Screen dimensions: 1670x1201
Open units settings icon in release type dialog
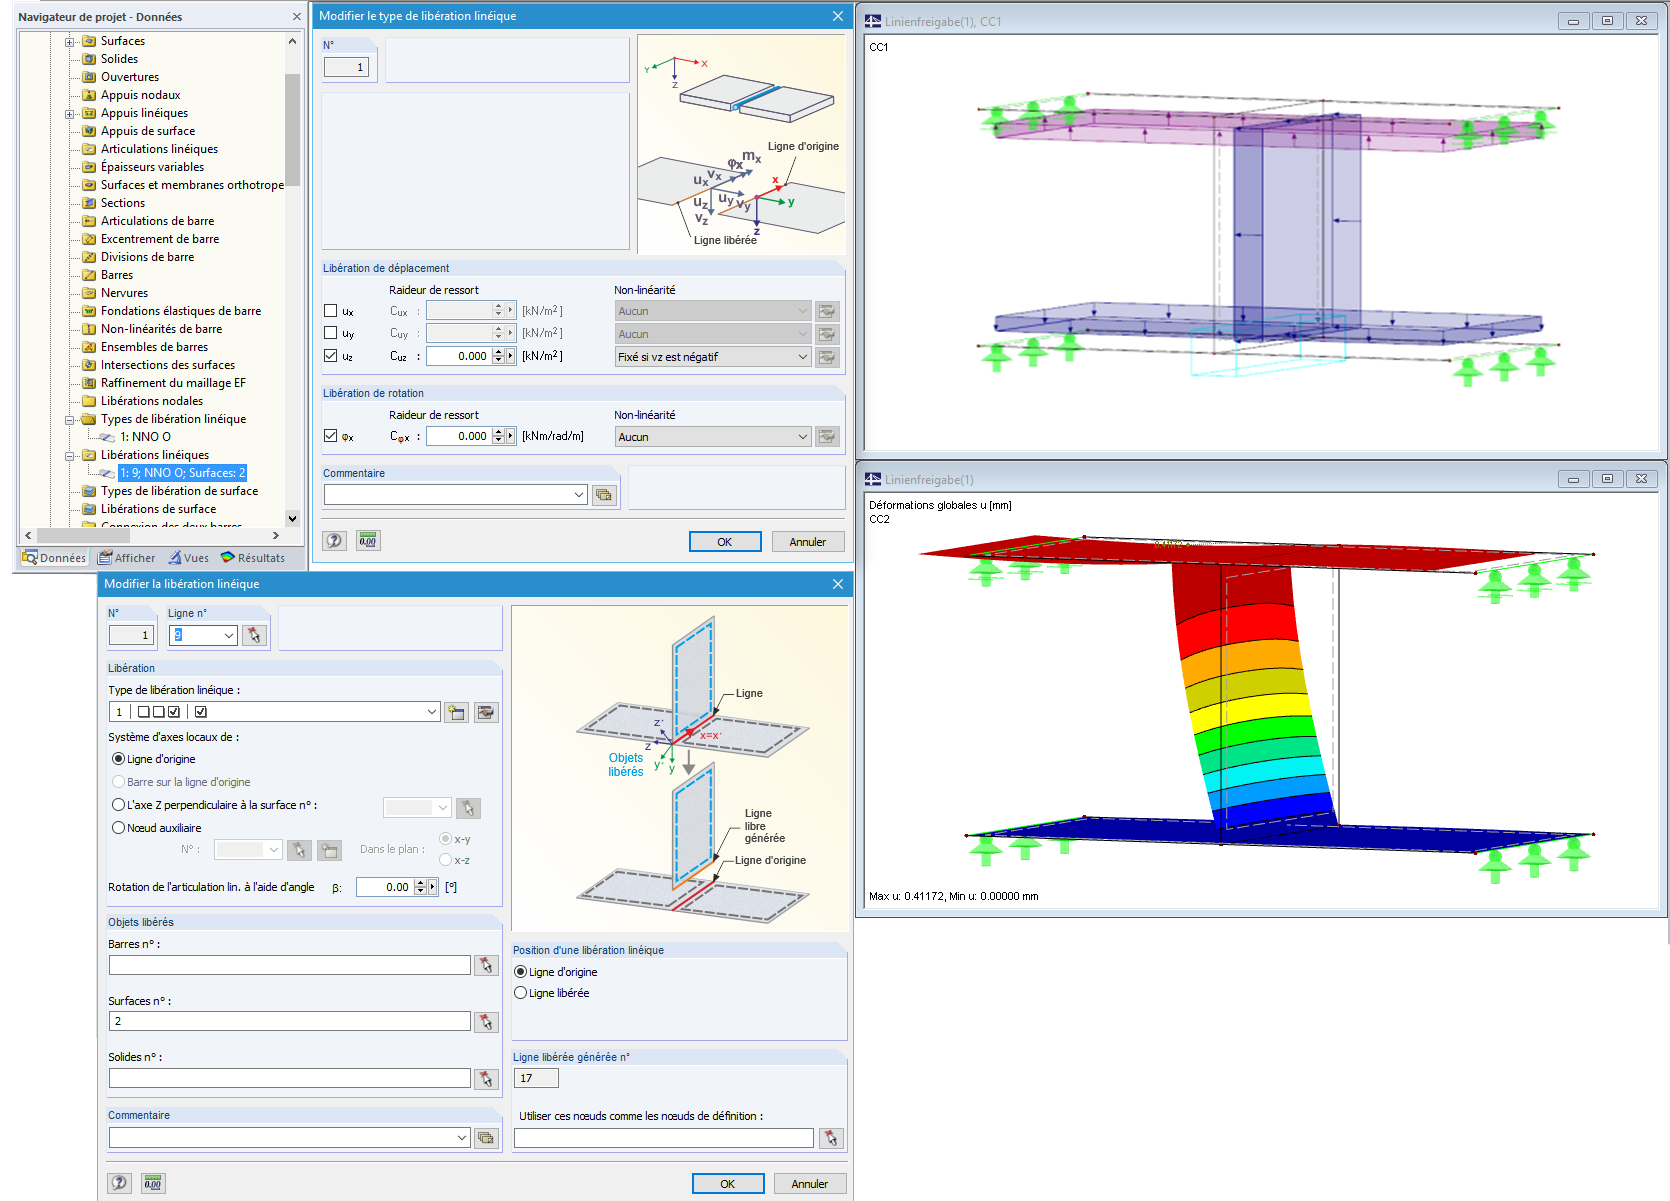click(x=368, y=541)
